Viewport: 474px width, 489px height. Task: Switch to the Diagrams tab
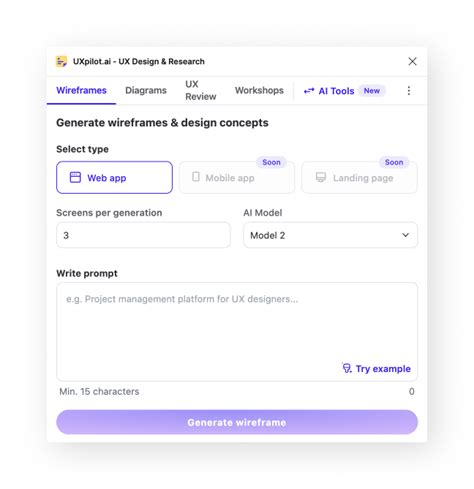[x=146, y=91]
